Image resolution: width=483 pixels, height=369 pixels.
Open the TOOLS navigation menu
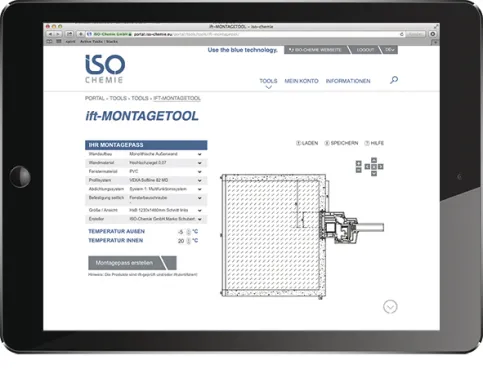pos(268,81)
